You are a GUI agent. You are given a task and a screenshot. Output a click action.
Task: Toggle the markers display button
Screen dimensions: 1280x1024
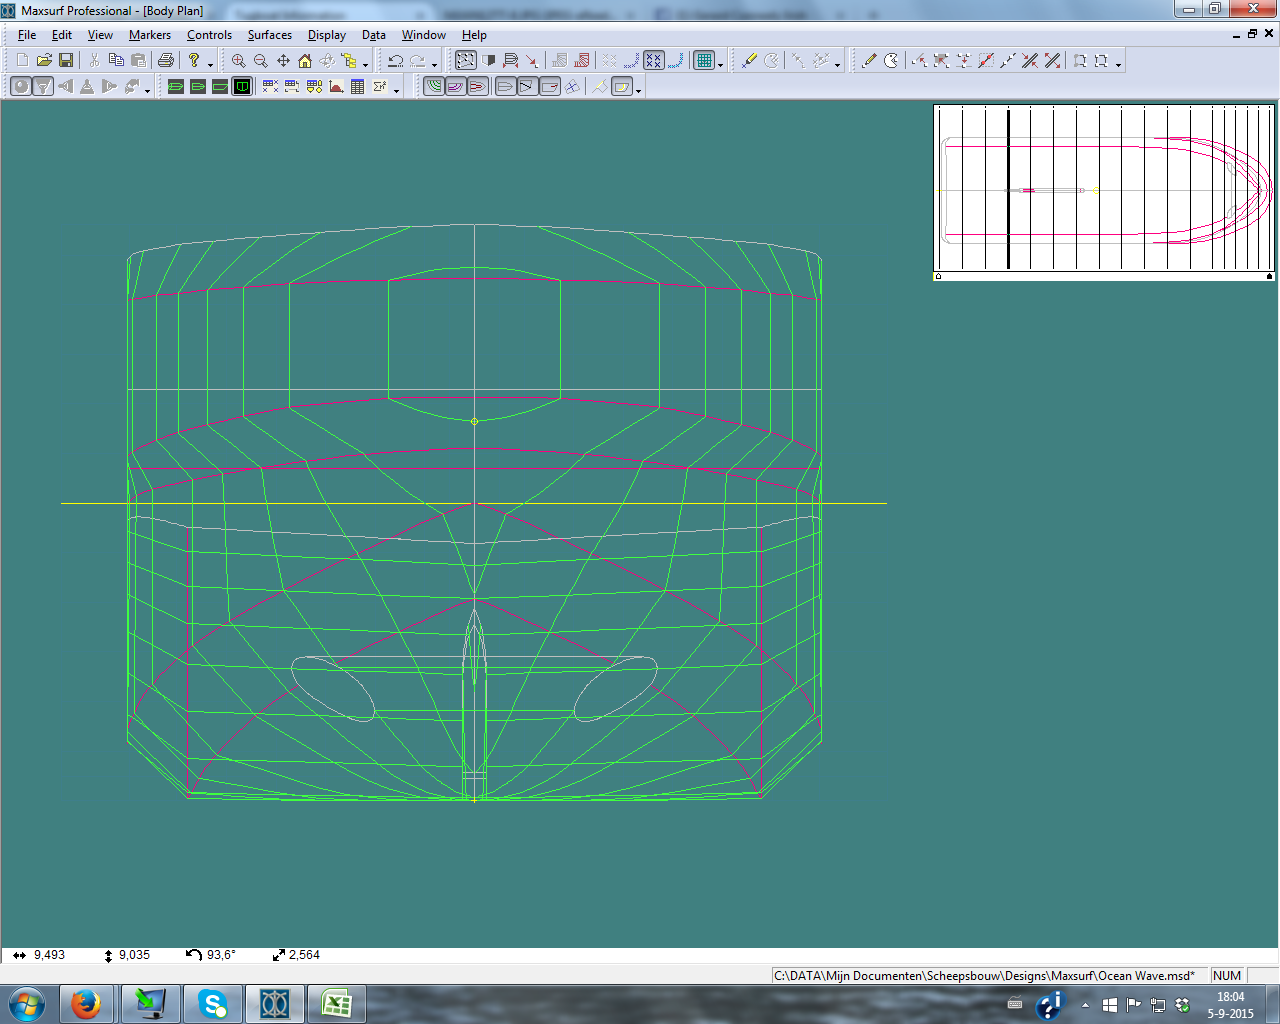coord(654,61)
